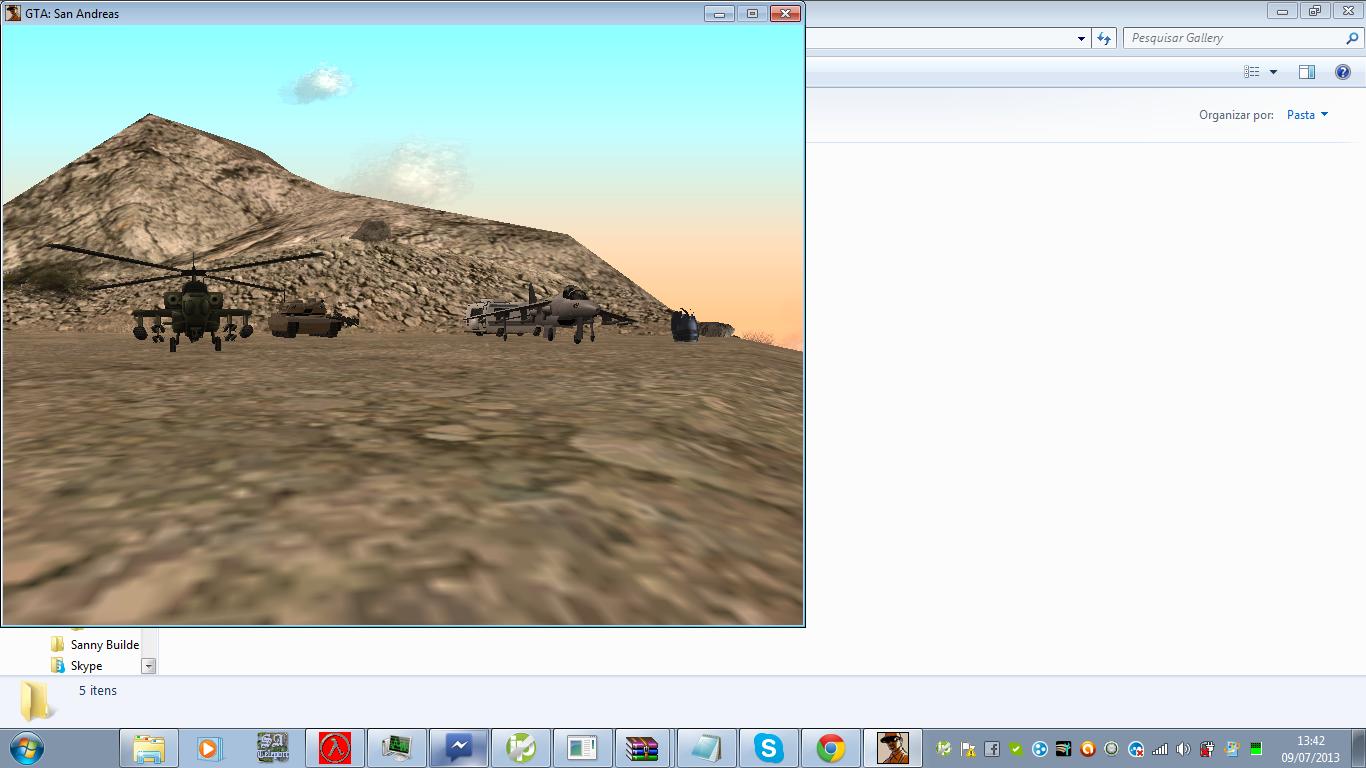The height and width of the screenshot is (768, 1366).
Task: Select the Sanny Builder folder in tree
Action: [96, 645]
